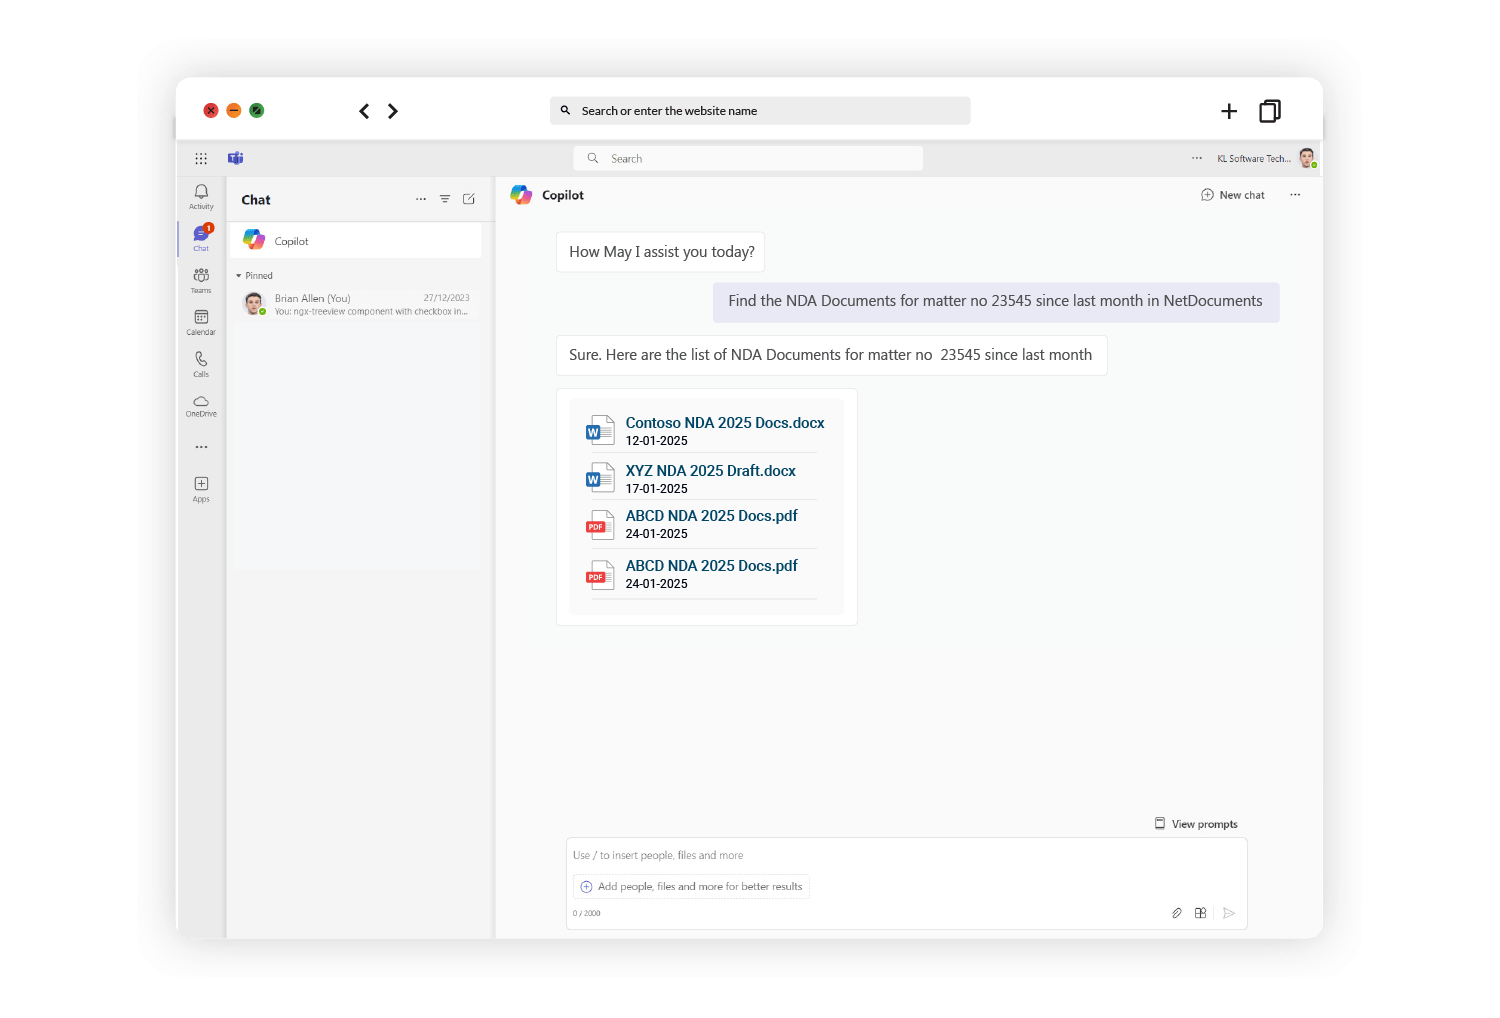Go back with browser back arrow
The image size is (1500, 1018).
click(x=364, y=111)
